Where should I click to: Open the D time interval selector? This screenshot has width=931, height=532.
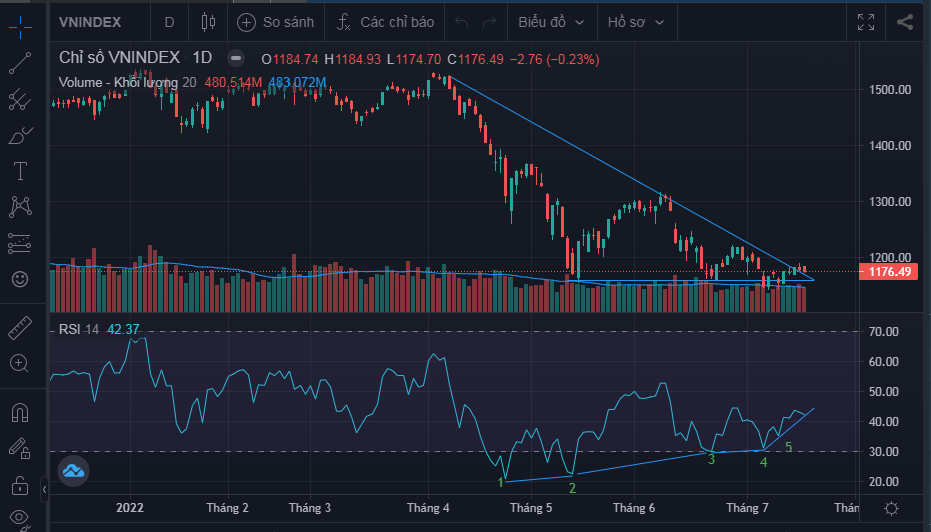pyautogui.click(x=169, y=21)
